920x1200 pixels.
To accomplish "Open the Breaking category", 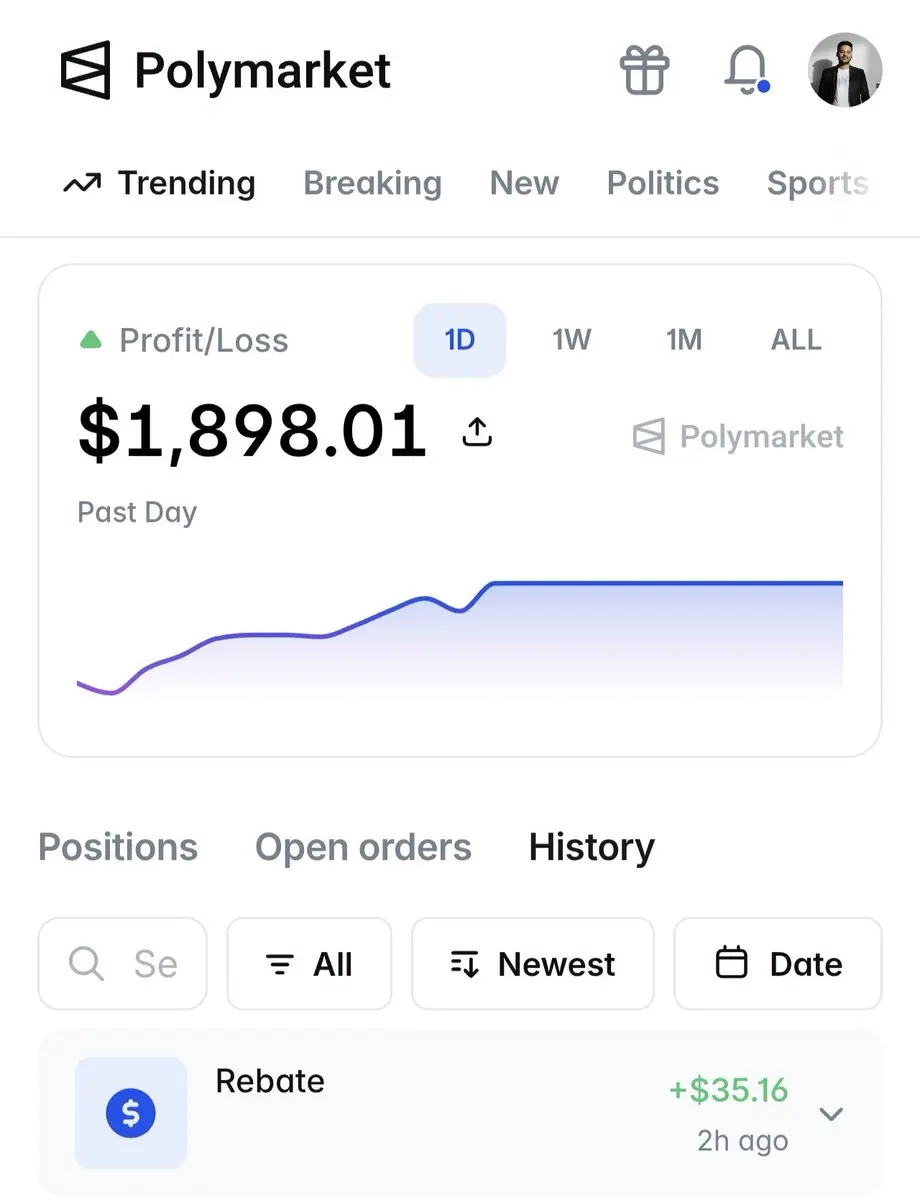I will (372, 183).
